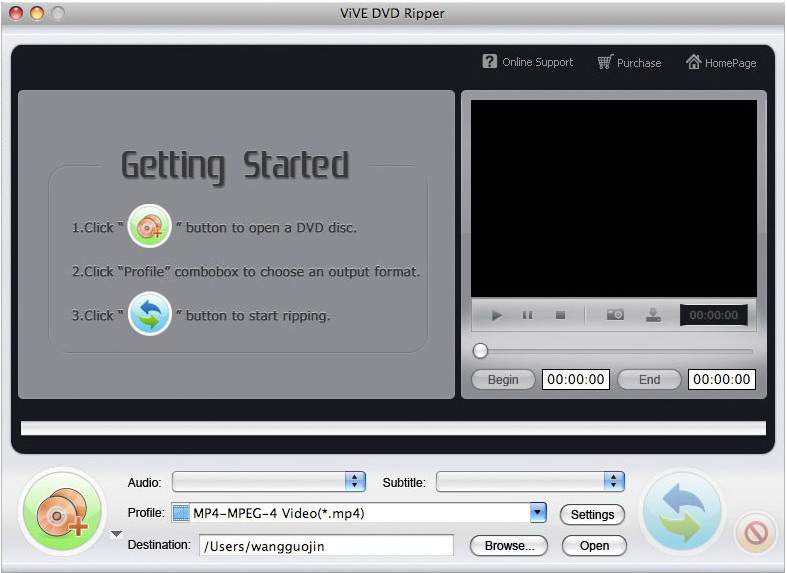Click the large Open DVD disc button
Image resolution: width=787 pixels, height=573 pixels.
62,512
